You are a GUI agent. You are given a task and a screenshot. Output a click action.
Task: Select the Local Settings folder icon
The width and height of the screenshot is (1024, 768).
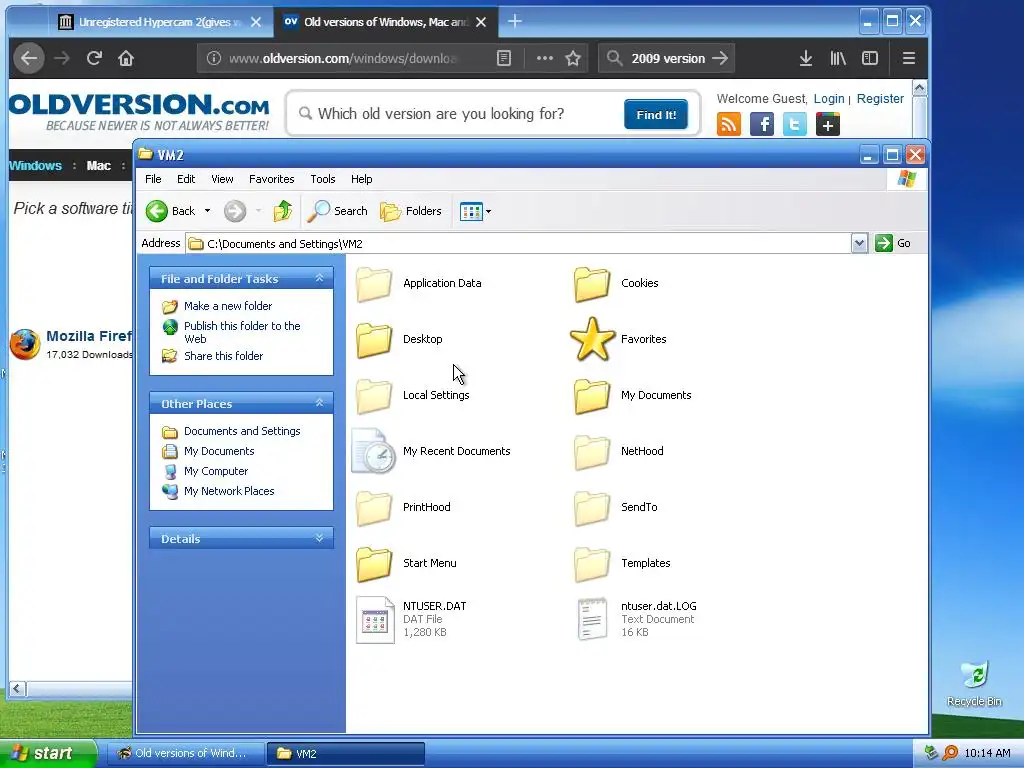(x=374, y=396)
